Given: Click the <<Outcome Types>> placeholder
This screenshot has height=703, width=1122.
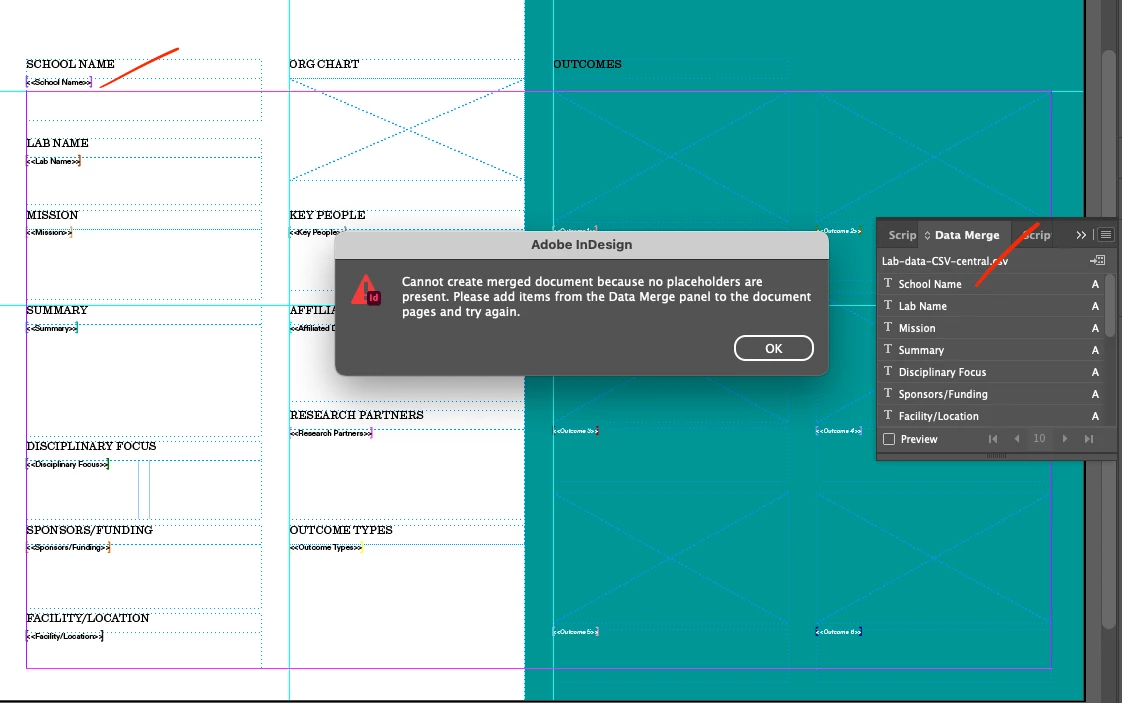Looking at the screenshot, I should tap(326, 548).
